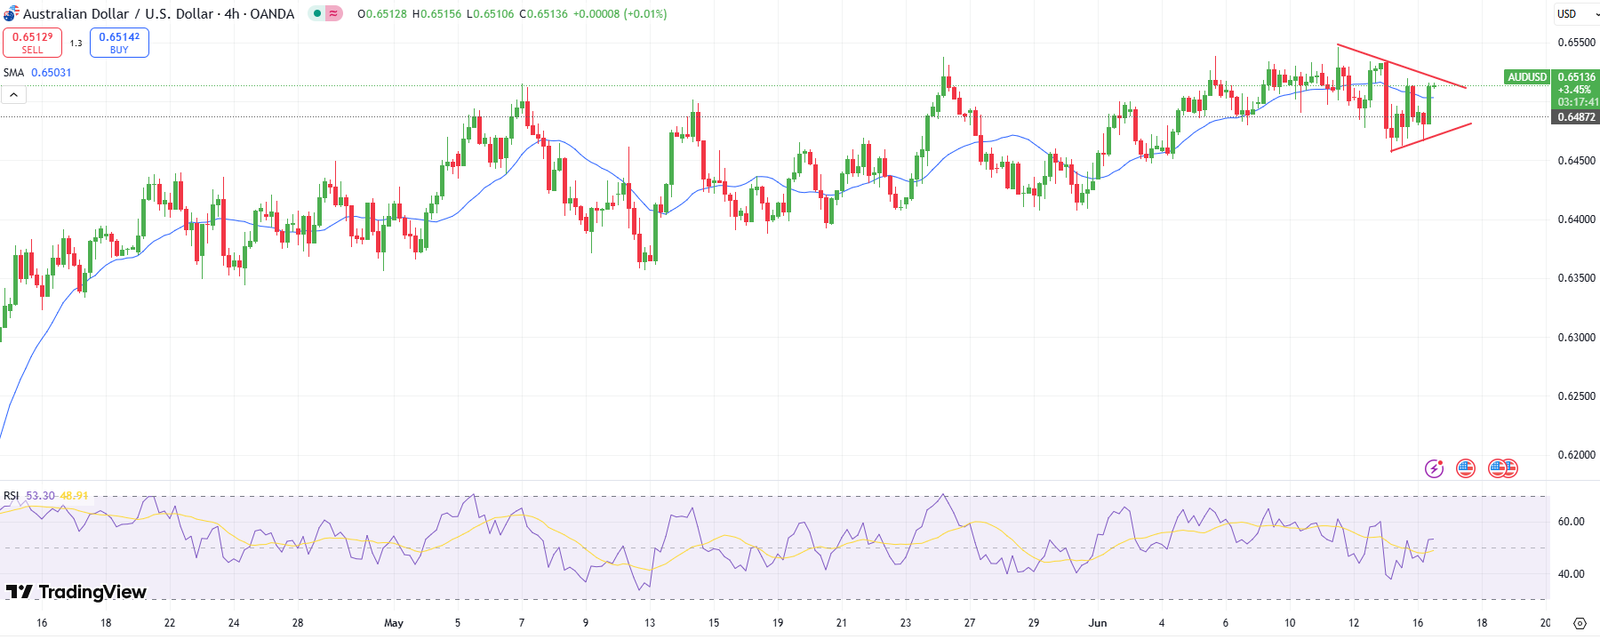Click the TradingView logo
Image resolution: width=1600 pixels, height=639 pixels.
pyautogui.click(x=76, y=592)
